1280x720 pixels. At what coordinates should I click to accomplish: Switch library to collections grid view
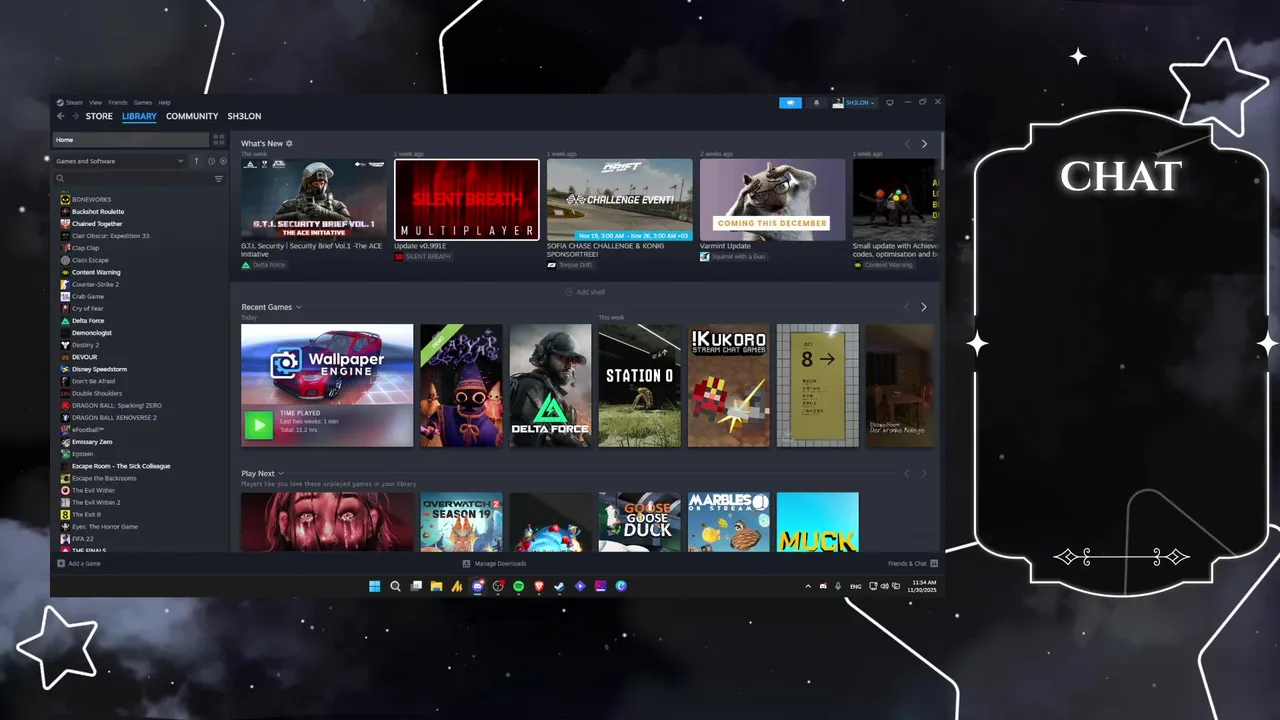click(x=219, y=140)
